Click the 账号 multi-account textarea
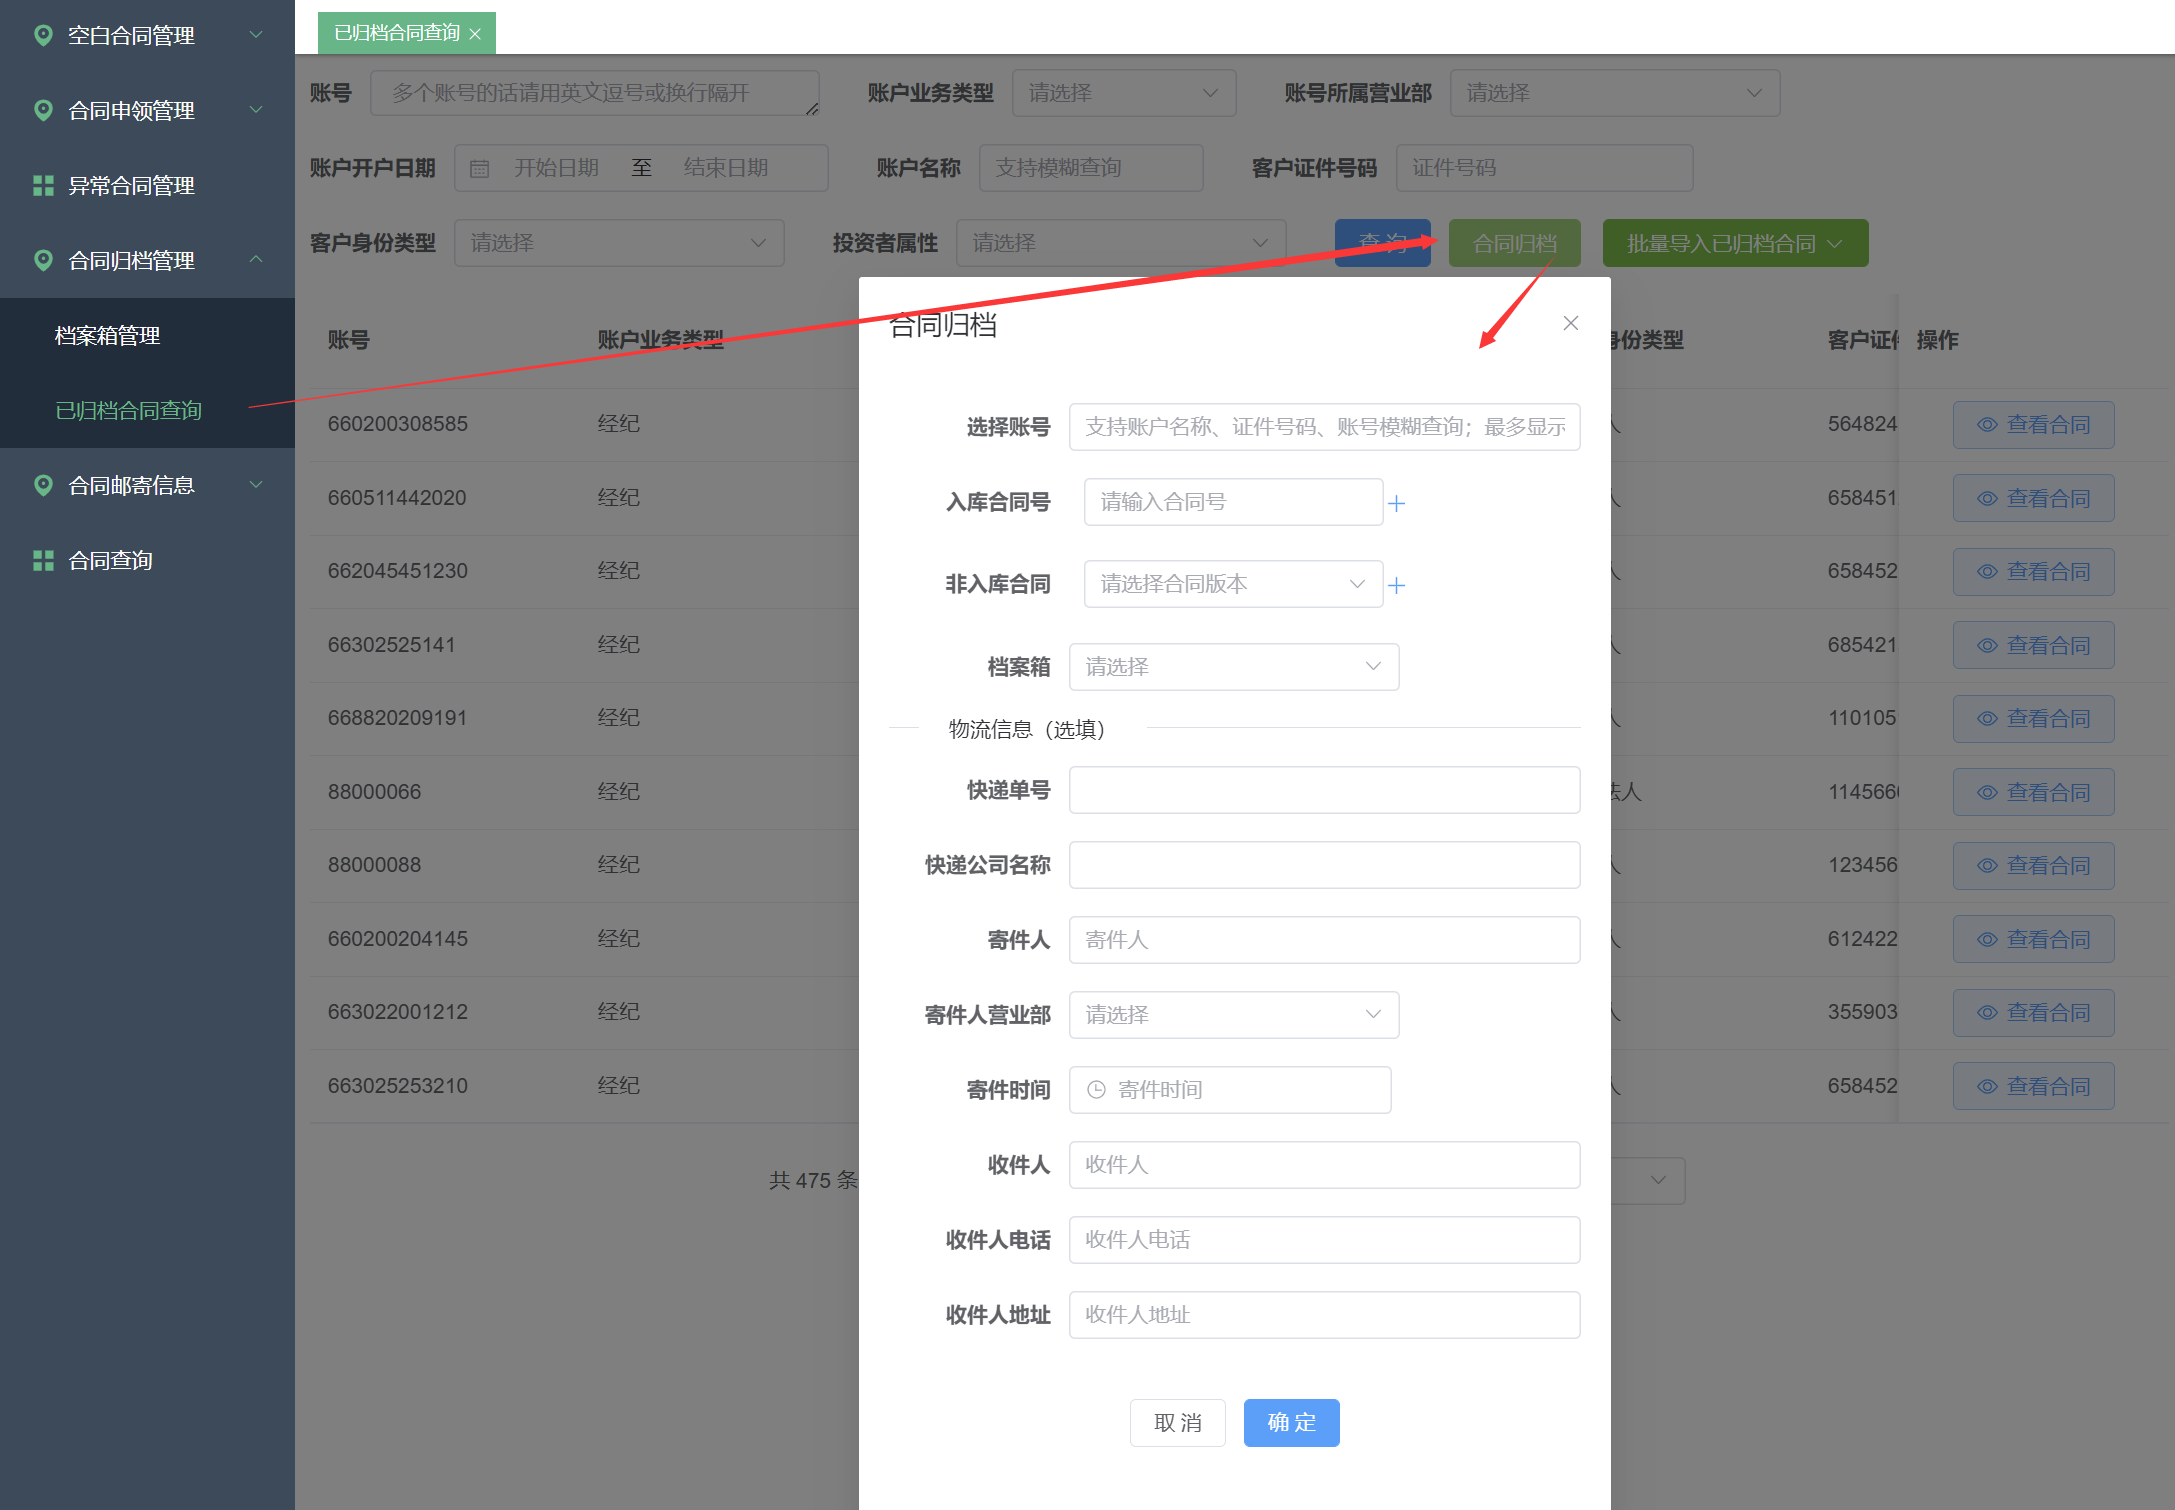This screenshot has width=2175, height=1510. point(595,93)
